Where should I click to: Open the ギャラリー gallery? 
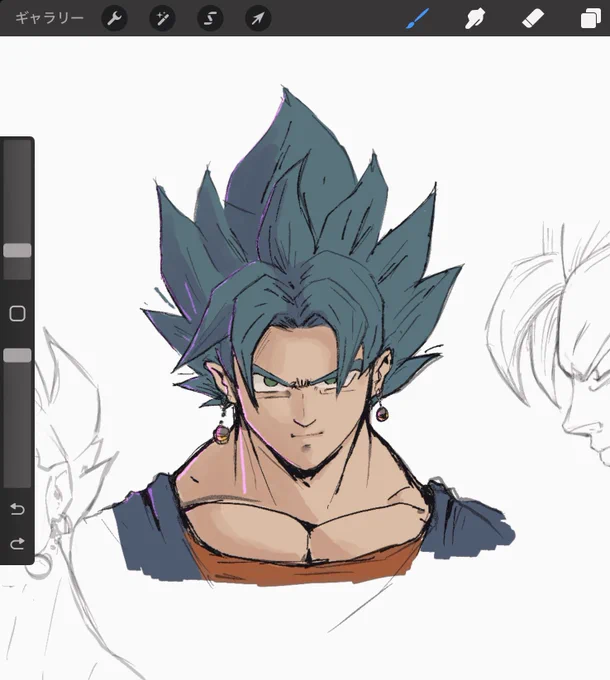click(x=49, y=18)
